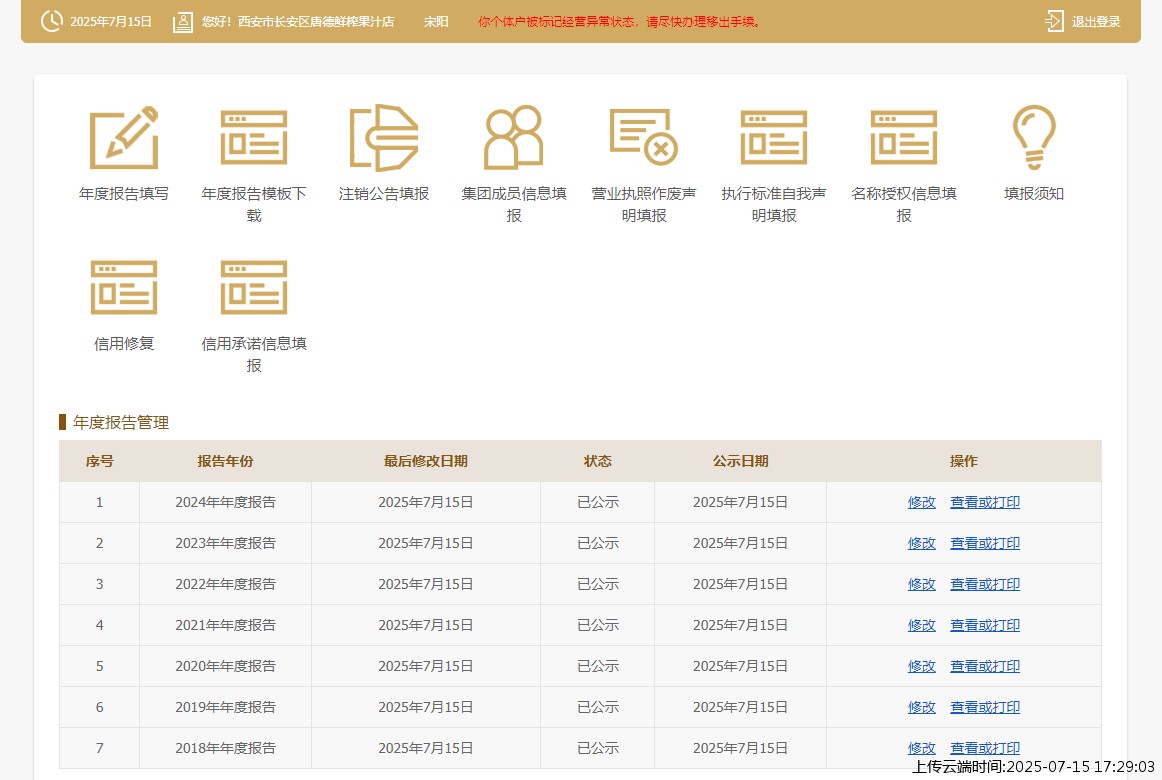Select the 2021年年度报告 cell
1162x780 pixels.
pyautogui.click(x=225, y=625)
